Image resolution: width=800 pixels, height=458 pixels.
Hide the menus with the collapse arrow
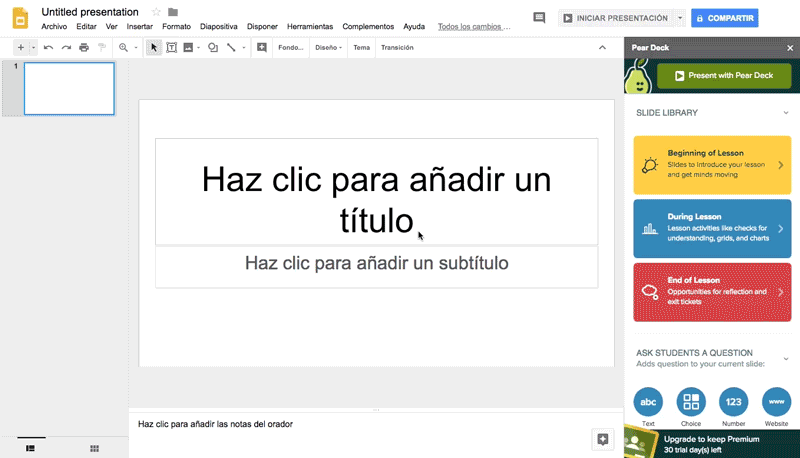point(602,48)
